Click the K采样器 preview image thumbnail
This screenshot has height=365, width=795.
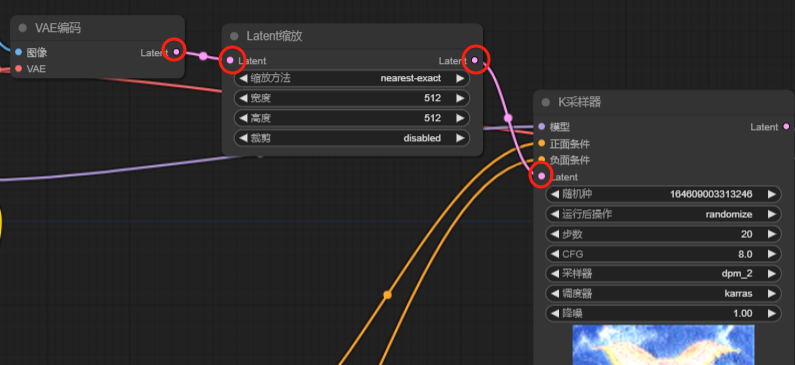pyautogui.click(x=663, y=345)
